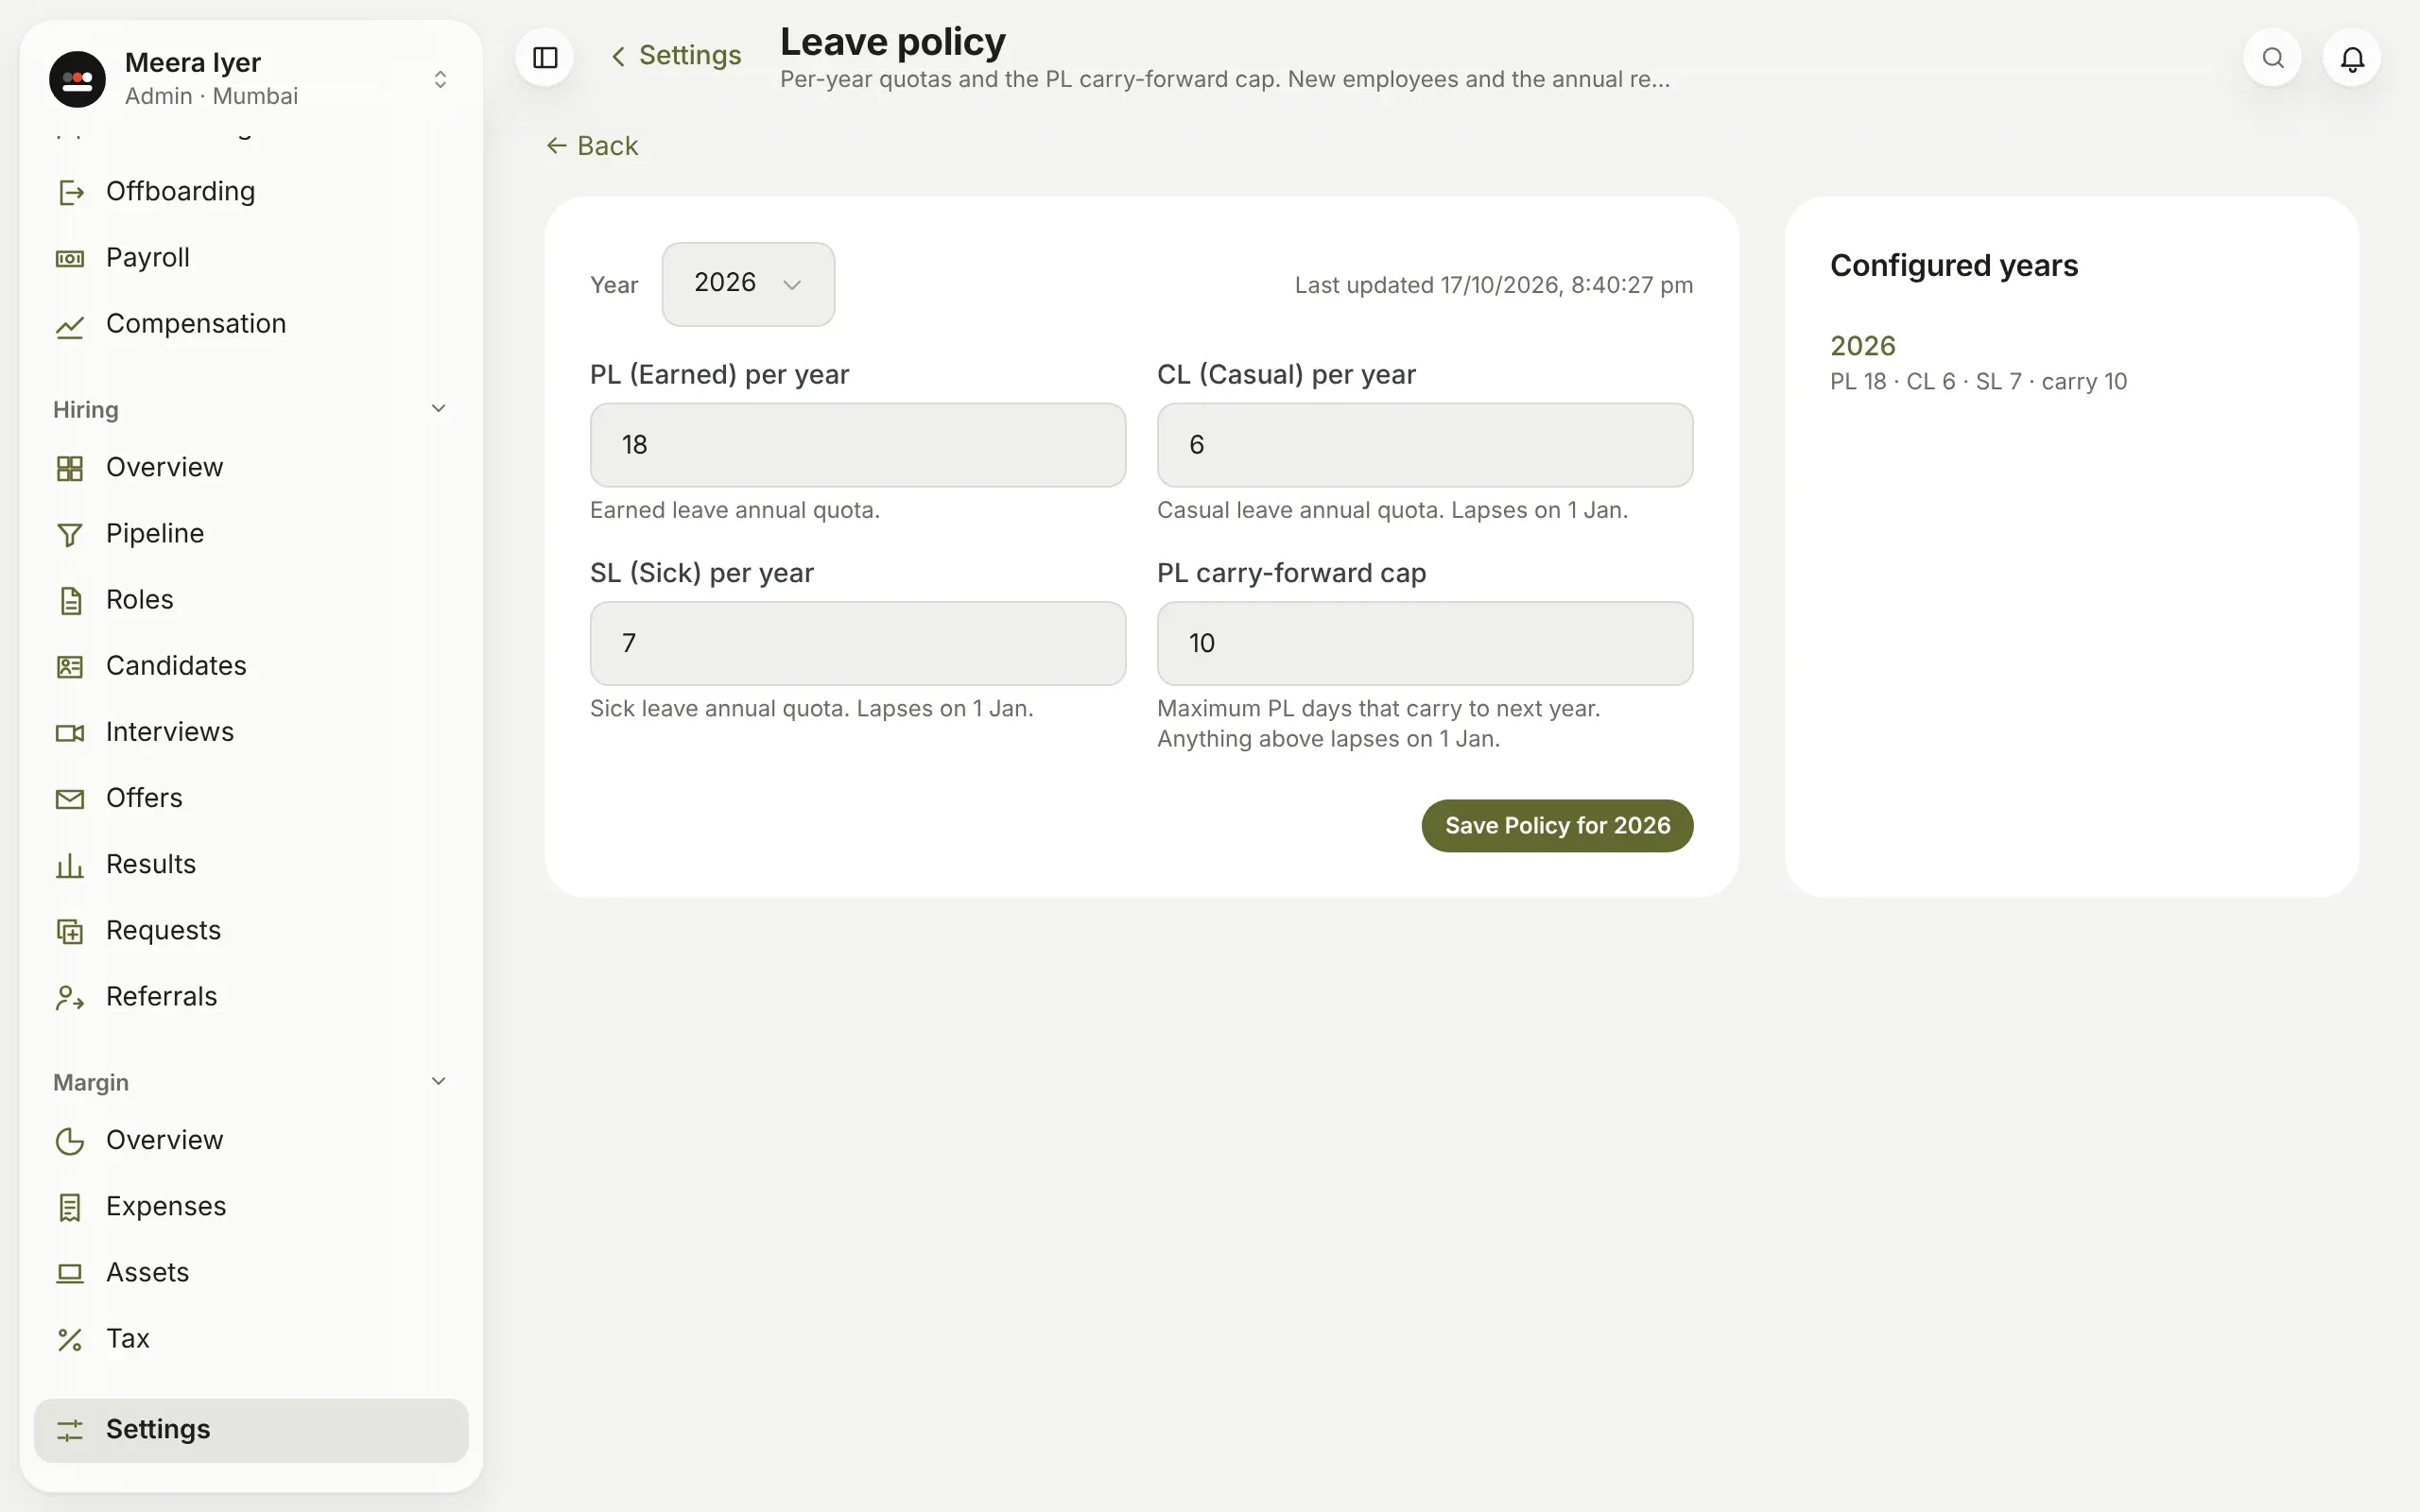Click the Referrals person arrow icon
Viewport: 2420px width, 1512px height.
tap(70, 997)
